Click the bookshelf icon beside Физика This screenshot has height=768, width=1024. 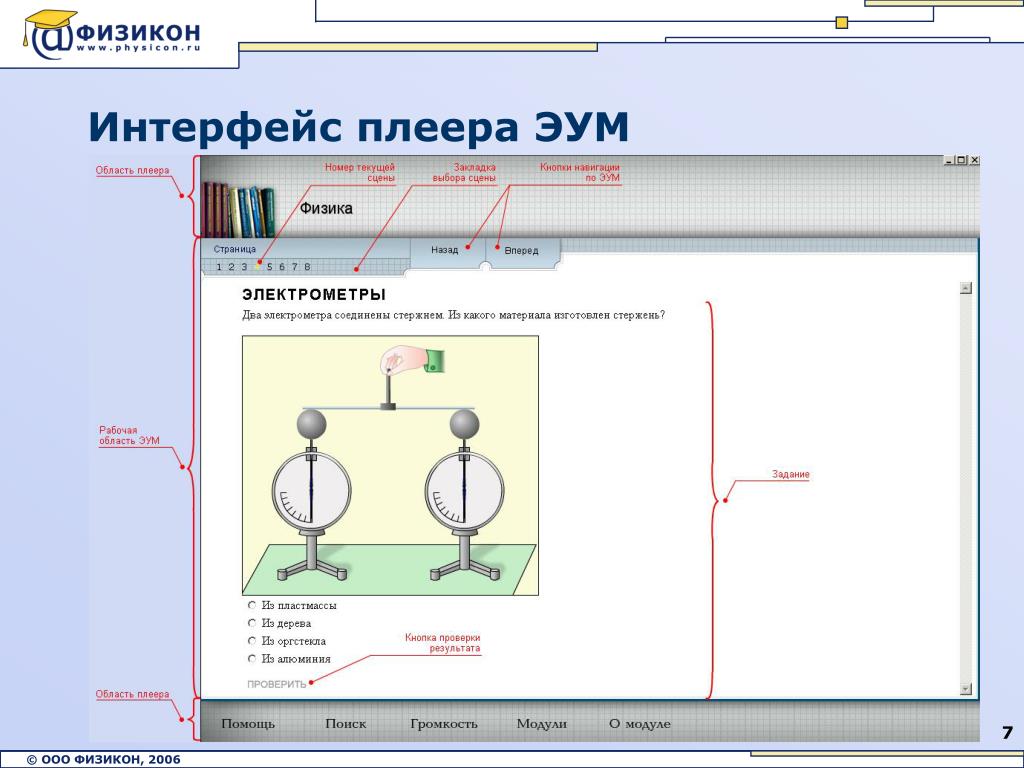238,209
